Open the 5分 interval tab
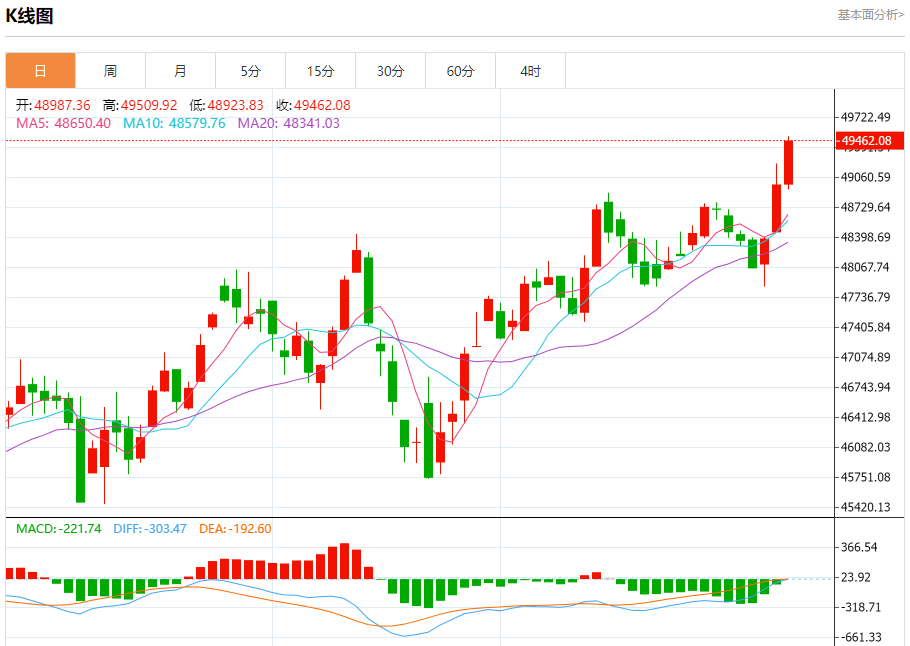 pos(250,71)
